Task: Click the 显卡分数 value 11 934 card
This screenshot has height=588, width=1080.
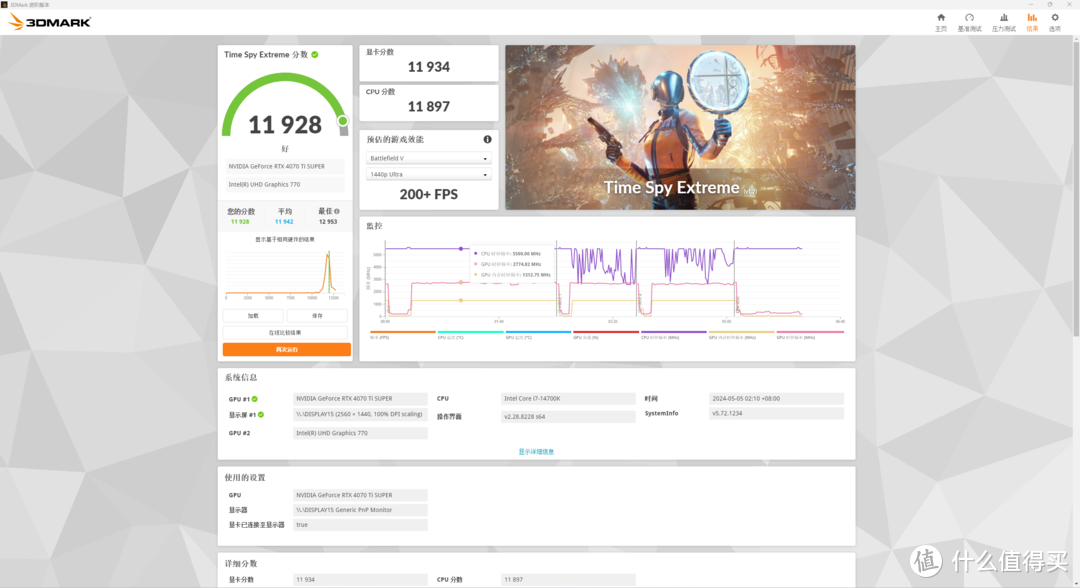Action: [x=428, y=63]
